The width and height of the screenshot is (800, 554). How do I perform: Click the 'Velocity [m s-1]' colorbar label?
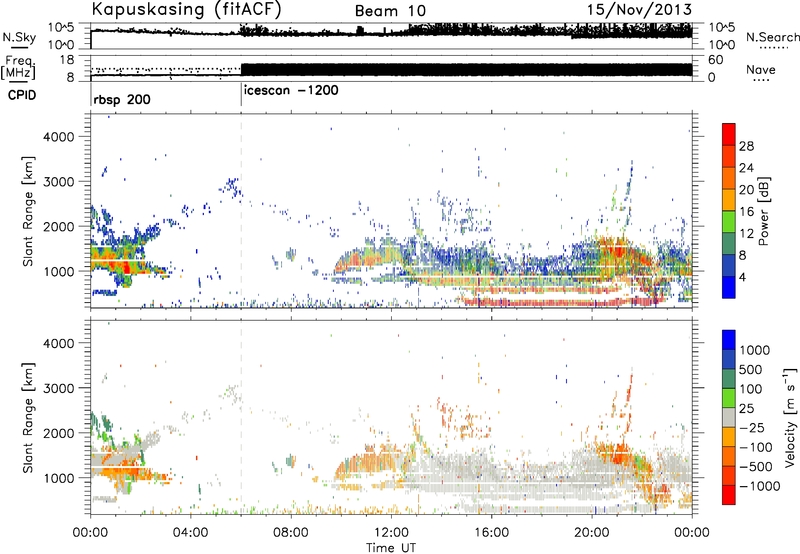pyautogui.click(x=790, y=417)
